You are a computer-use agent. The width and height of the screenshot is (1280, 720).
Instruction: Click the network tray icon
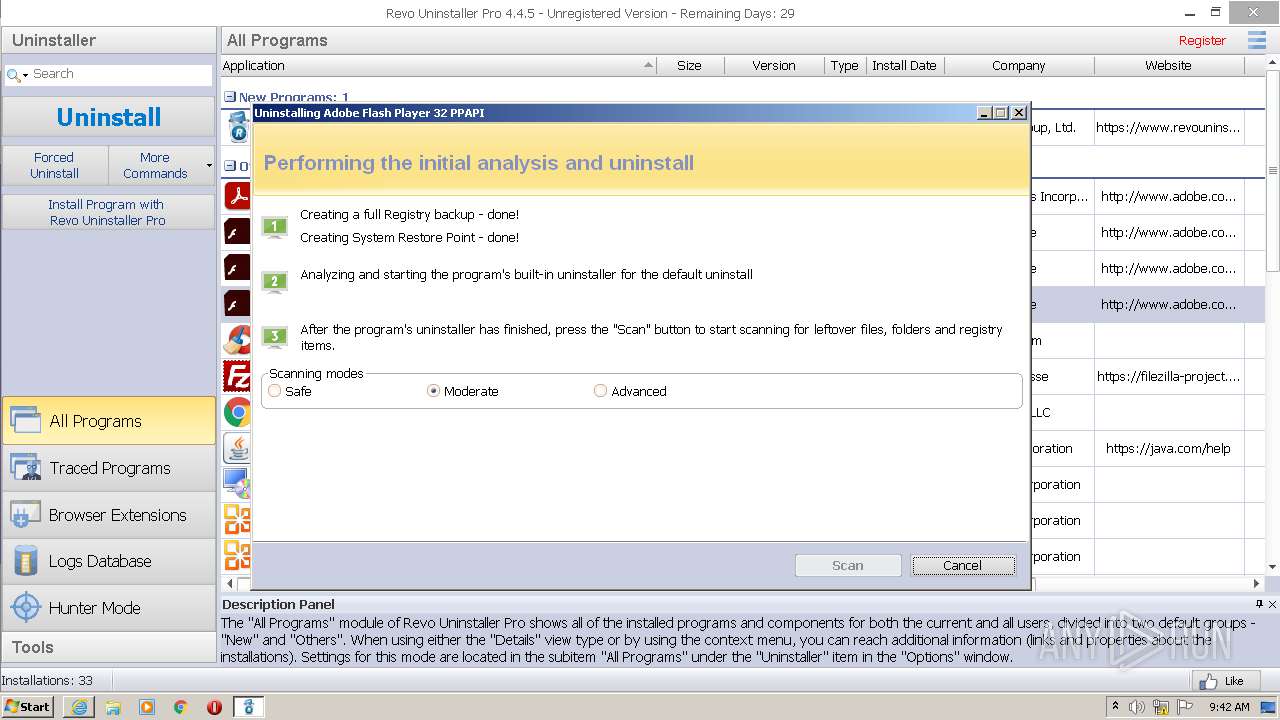(1161, 707)
